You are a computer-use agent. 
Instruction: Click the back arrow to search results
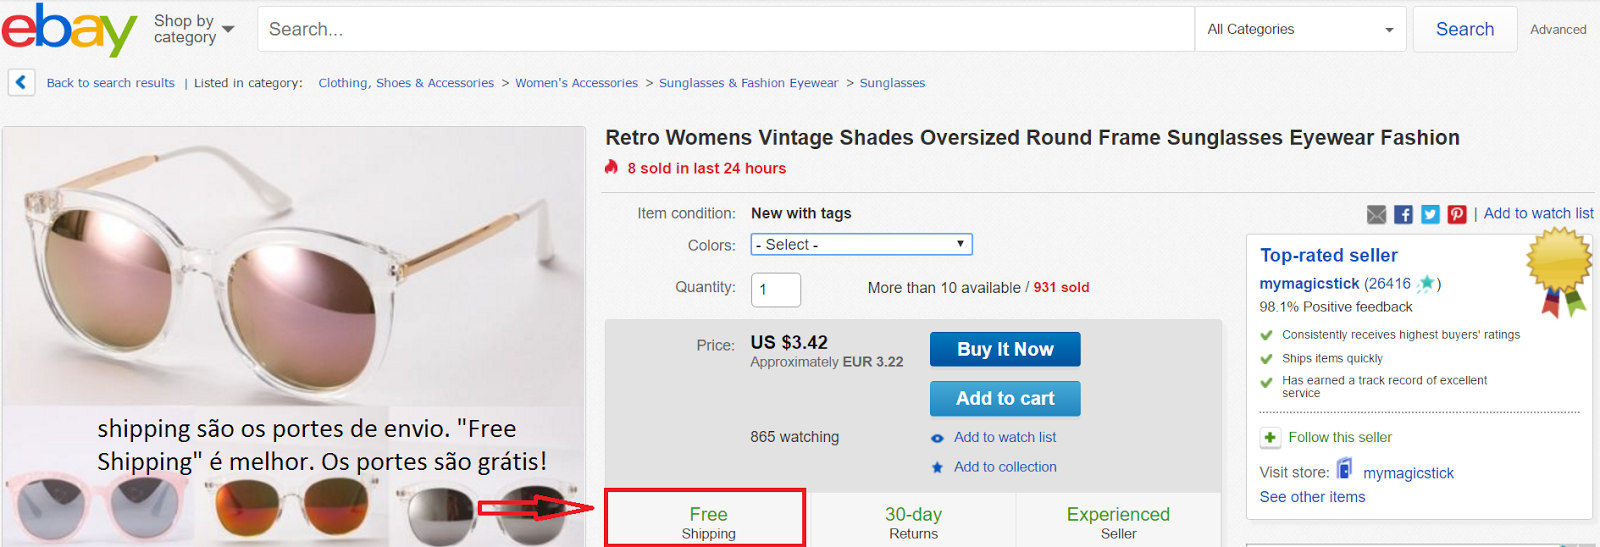[21, 82]
